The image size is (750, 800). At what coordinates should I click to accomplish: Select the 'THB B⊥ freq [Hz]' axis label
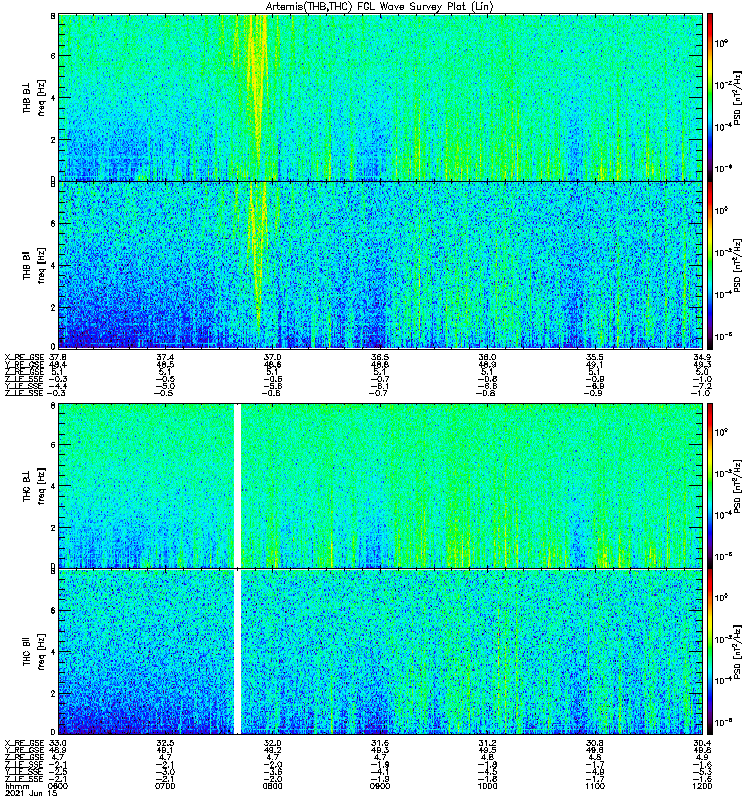[x=34, y=97]
